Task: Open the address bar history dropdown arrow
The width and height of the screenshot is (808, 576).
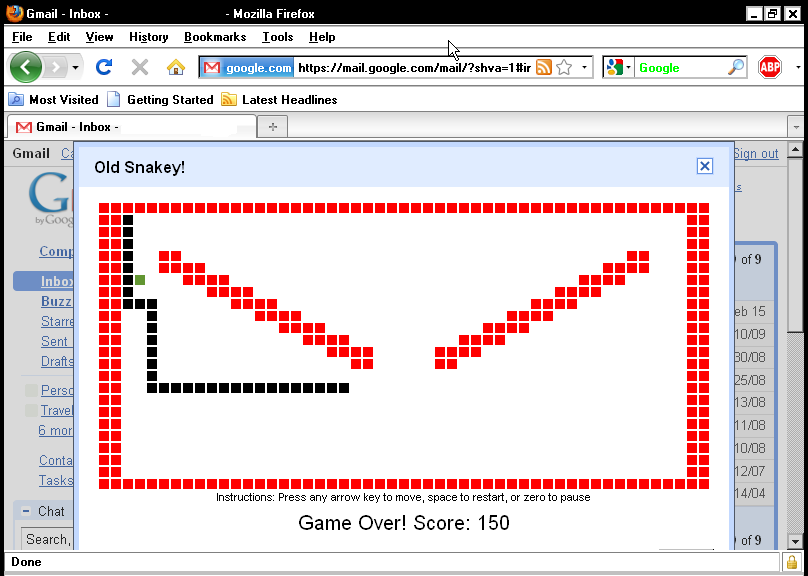Action: coord(585,67)
